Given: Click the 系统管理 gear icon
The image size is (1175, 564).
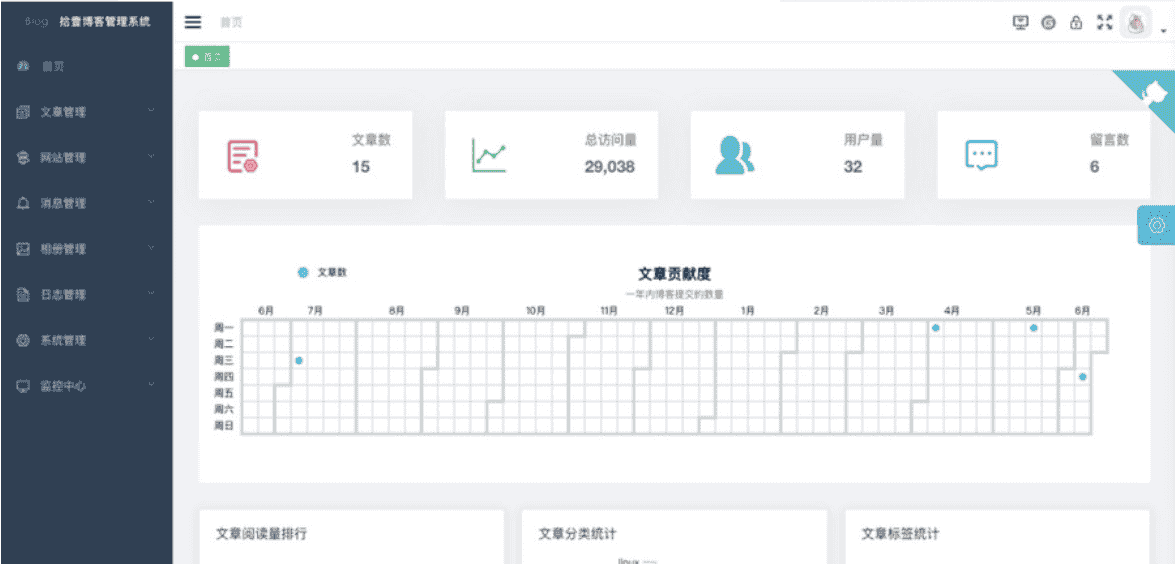Looking at the screenshot, I should (23, 340).
